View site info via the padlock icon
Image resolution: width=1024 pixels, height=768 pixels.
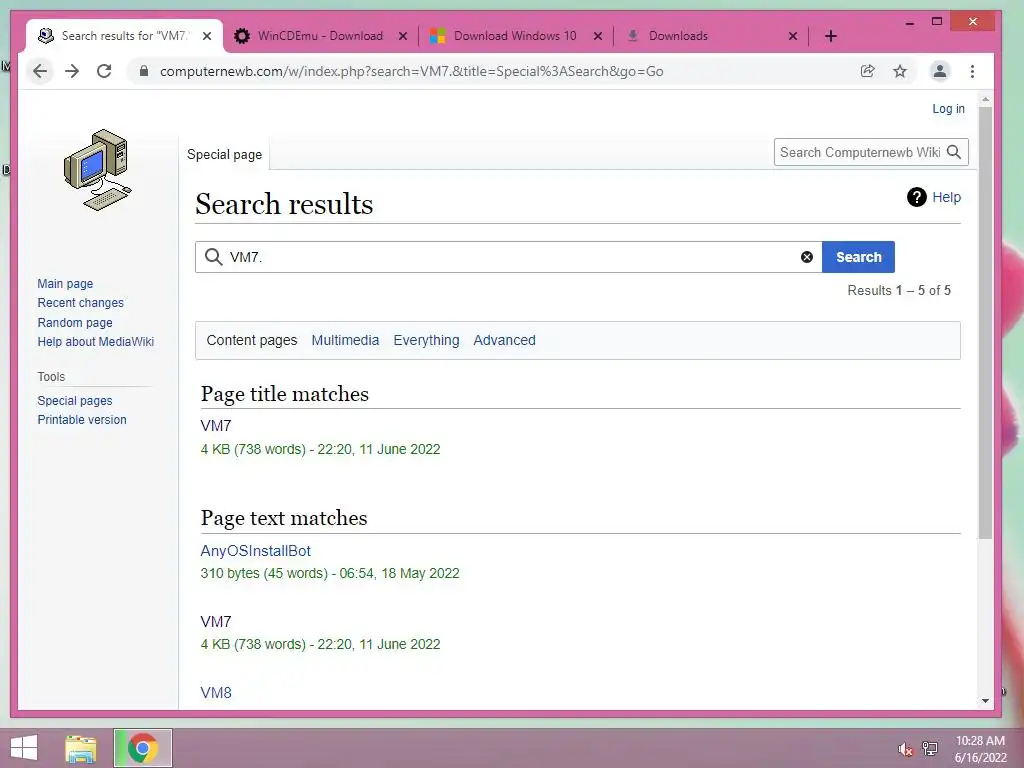pyautogui.click(x=144, y=71)
